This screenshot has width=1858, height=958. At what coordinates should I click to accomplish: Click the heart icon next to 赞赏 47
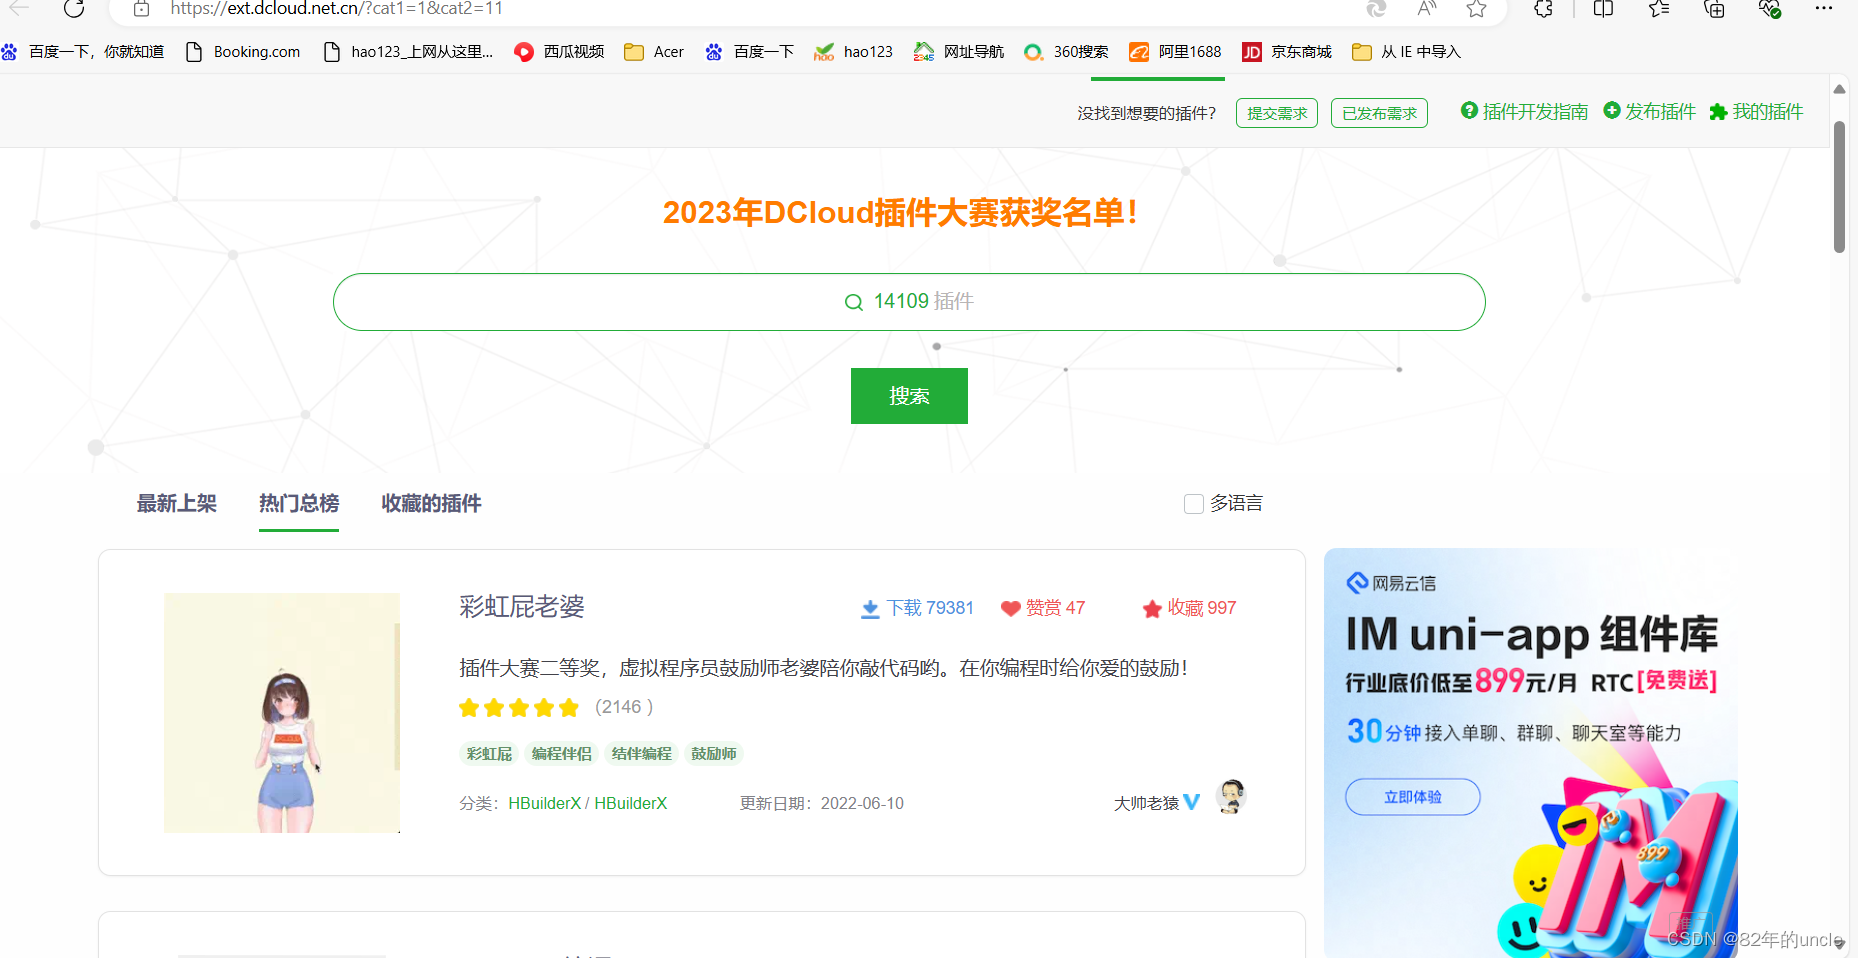1009,608
